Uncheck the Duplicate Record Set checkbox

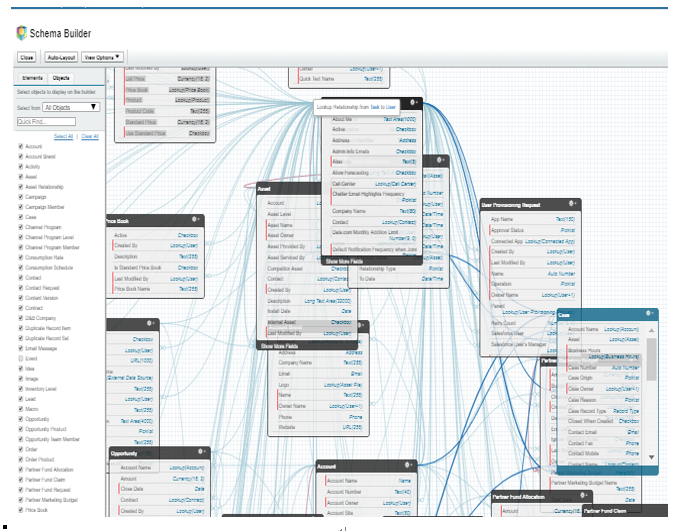point(21,338)
